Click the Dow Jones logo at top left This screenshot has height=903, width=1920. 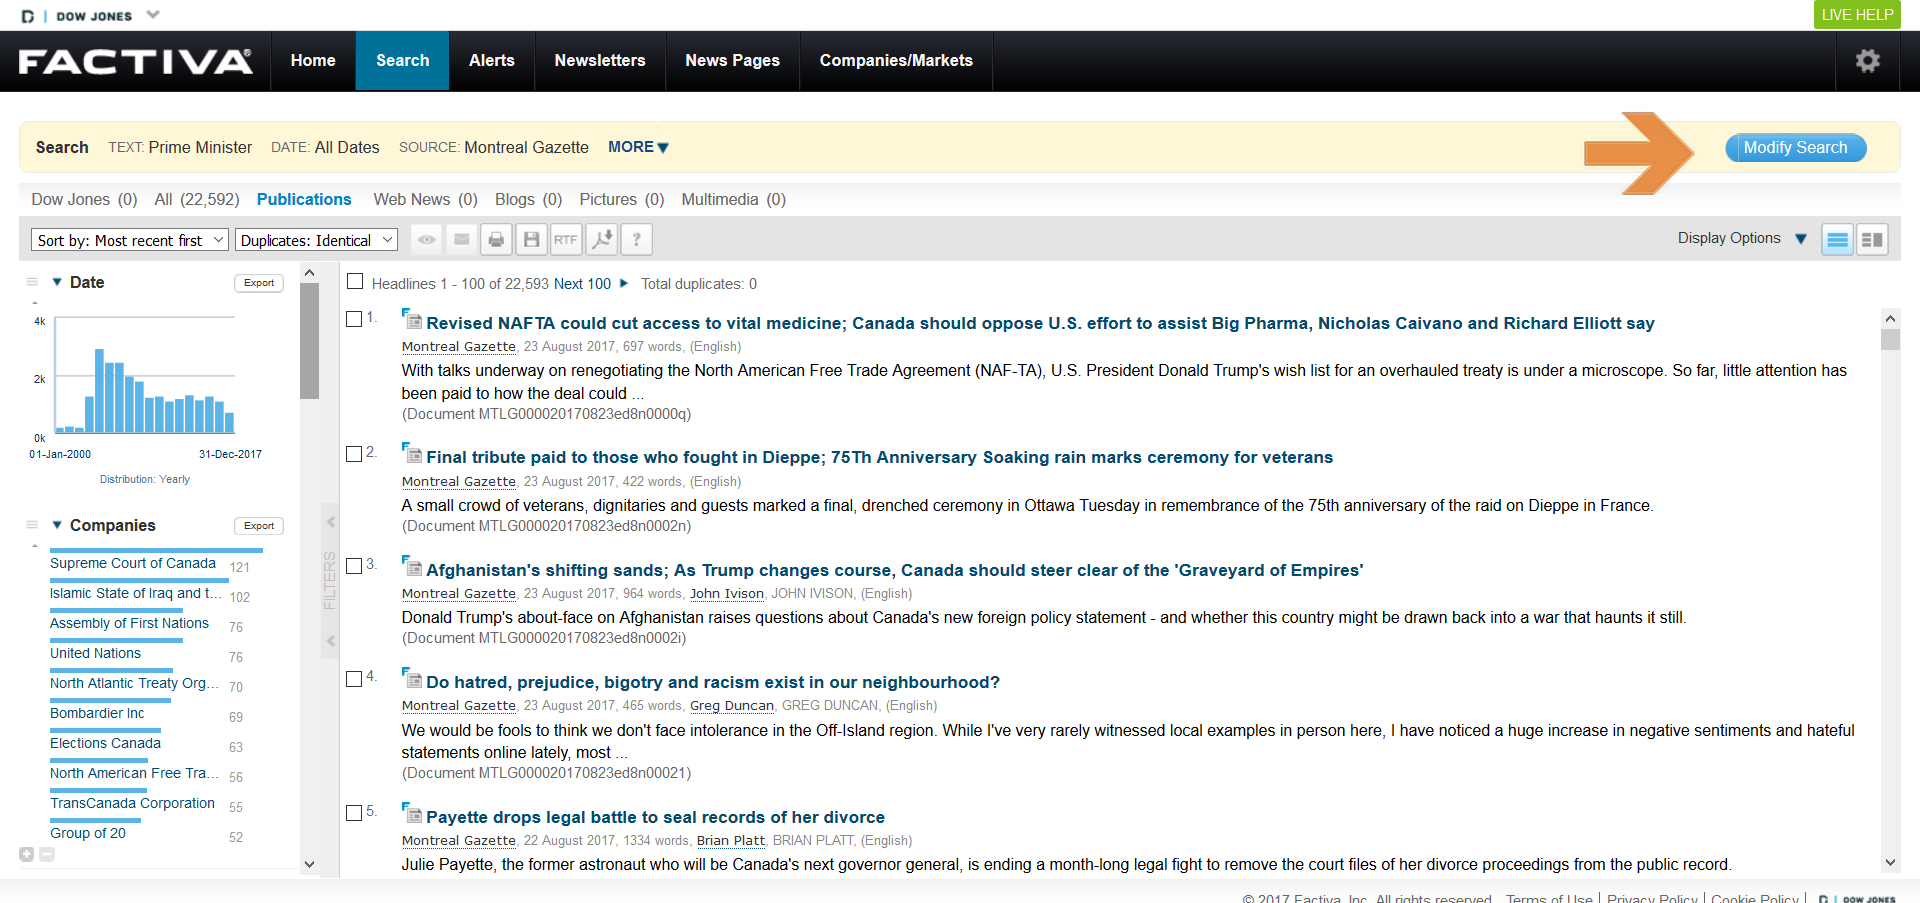[77, 16]
